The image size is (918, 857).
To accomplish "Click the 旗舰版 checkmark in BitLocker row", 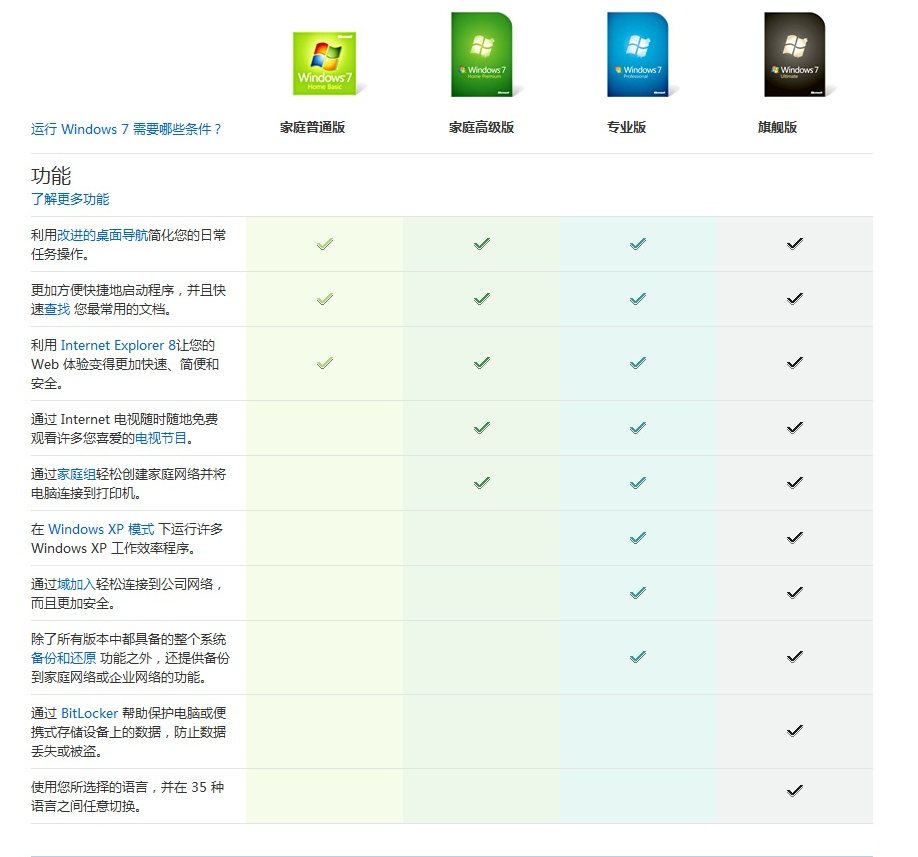I will [x=794, y=731].
